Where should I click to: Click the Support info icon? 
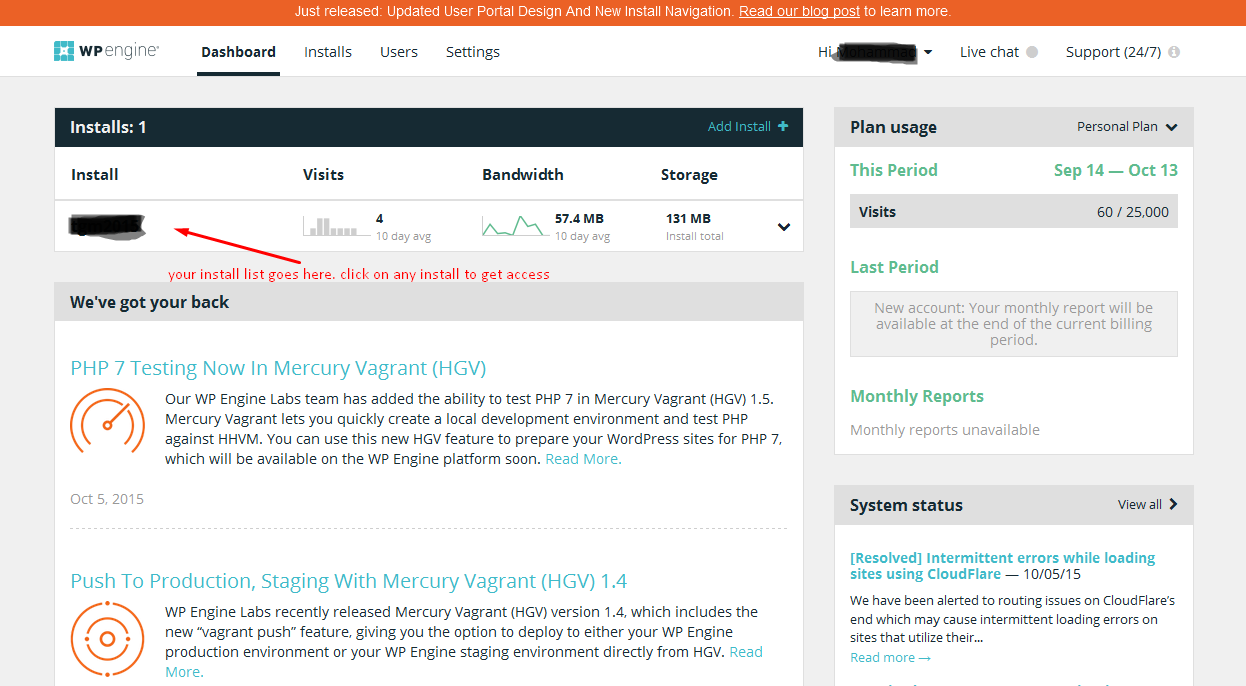(x=1174, y=52)
